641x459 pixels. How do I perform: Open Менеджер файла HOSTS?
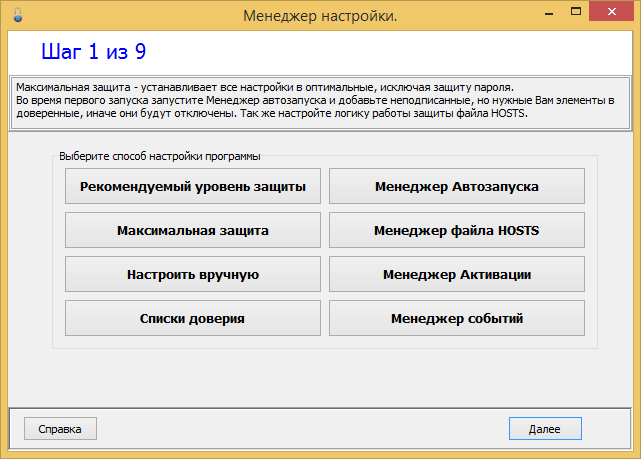coord(457,230)
